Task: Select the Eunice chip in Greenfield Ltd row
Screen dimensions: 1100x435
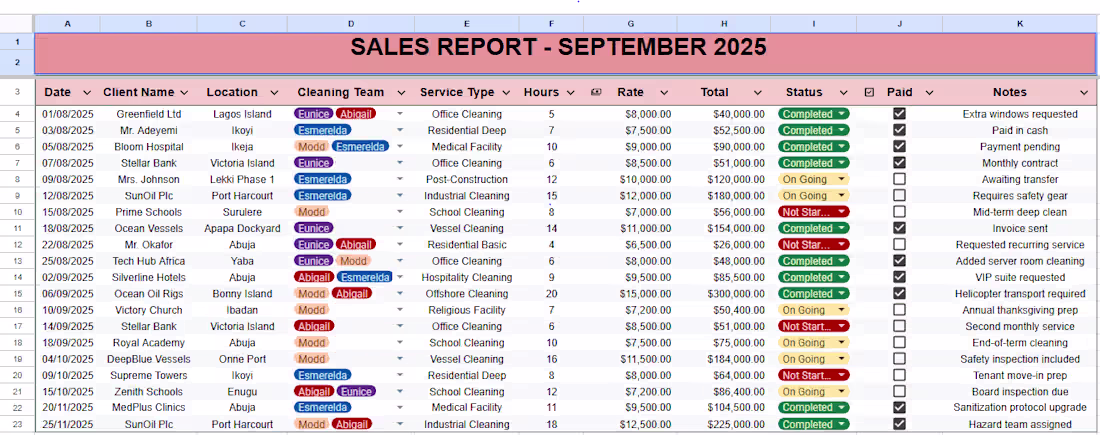Action: [x=313, y=114]
